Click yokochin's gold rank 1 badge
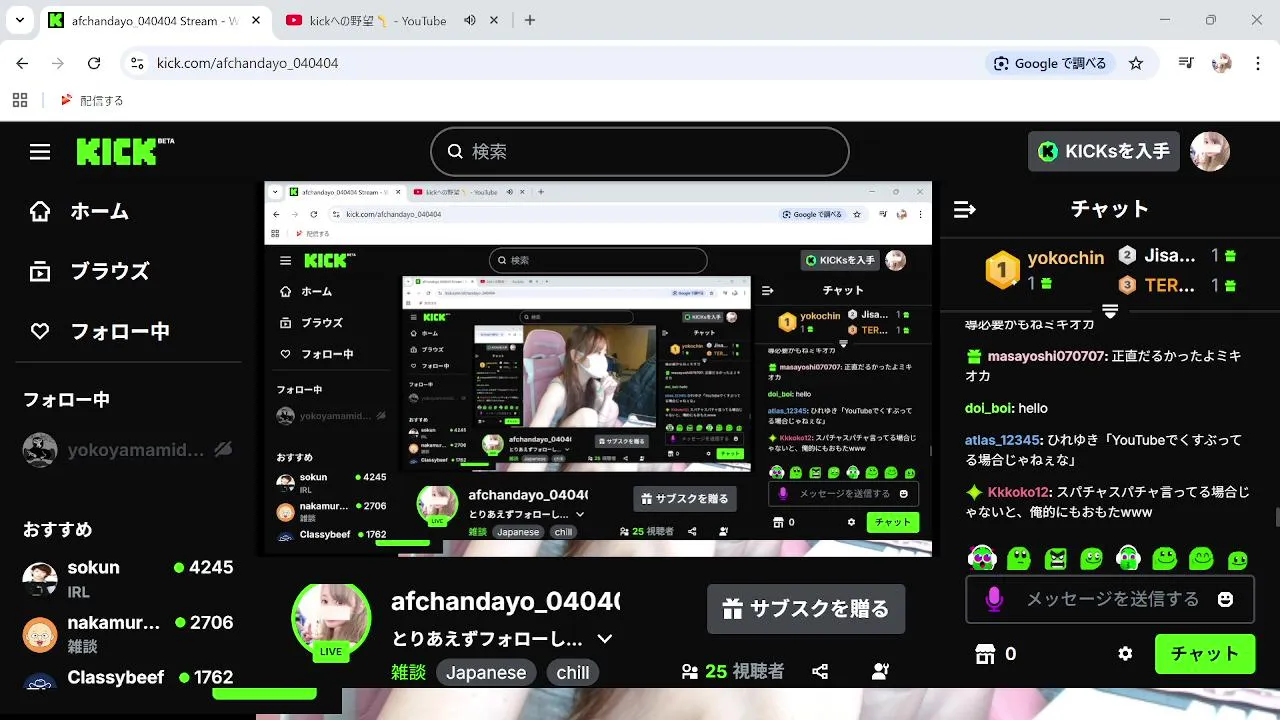This screenshot has width=1280, height=720. [x=1002, y=269]
